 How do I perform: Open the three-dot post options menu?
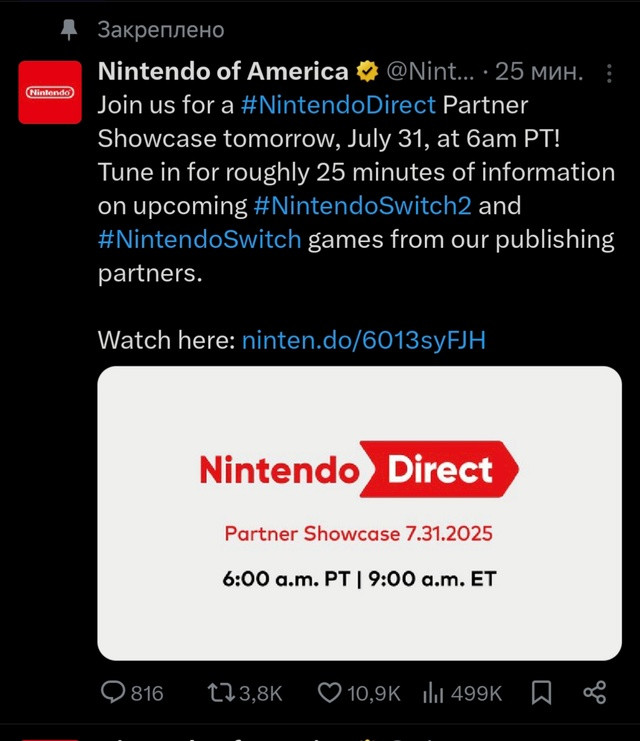point(609,73)
